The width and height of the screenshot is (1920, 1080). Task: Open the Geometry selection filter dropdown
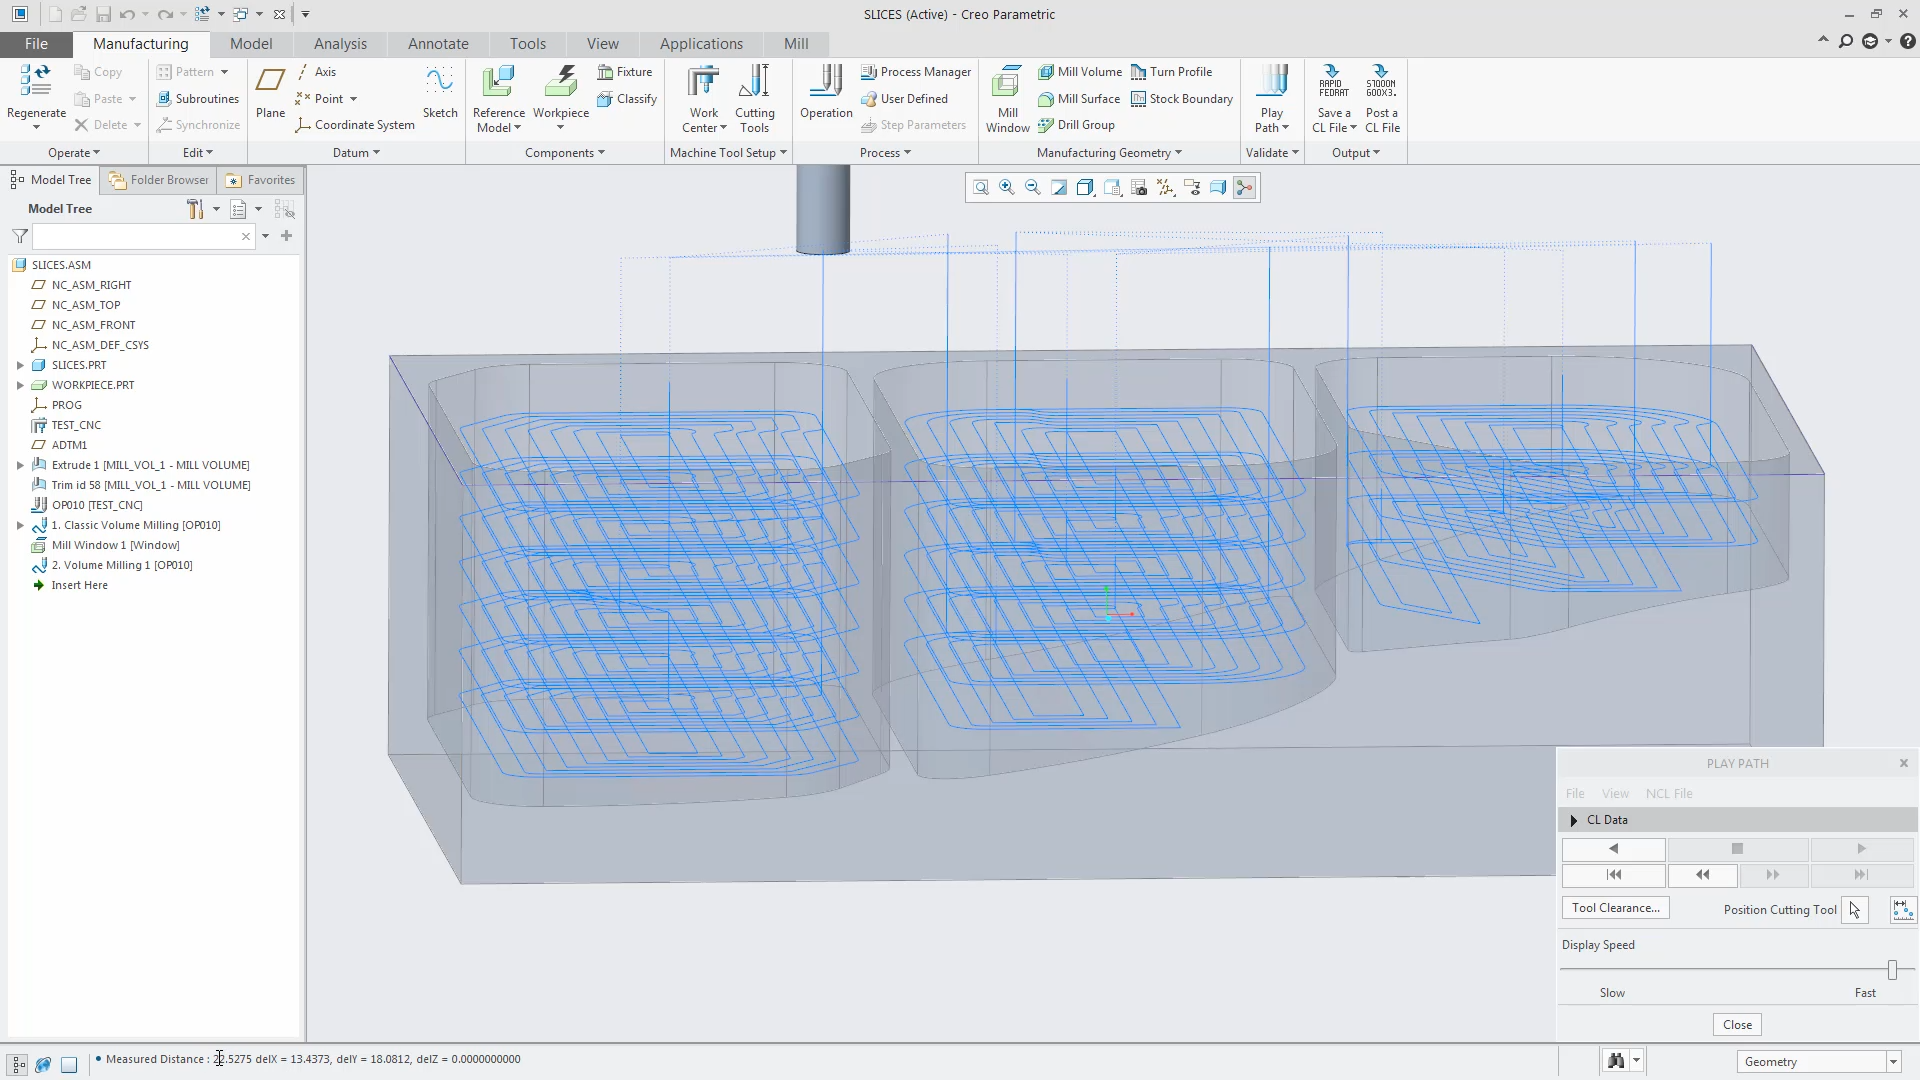pyautogui.click(x=1893, y=1062)
